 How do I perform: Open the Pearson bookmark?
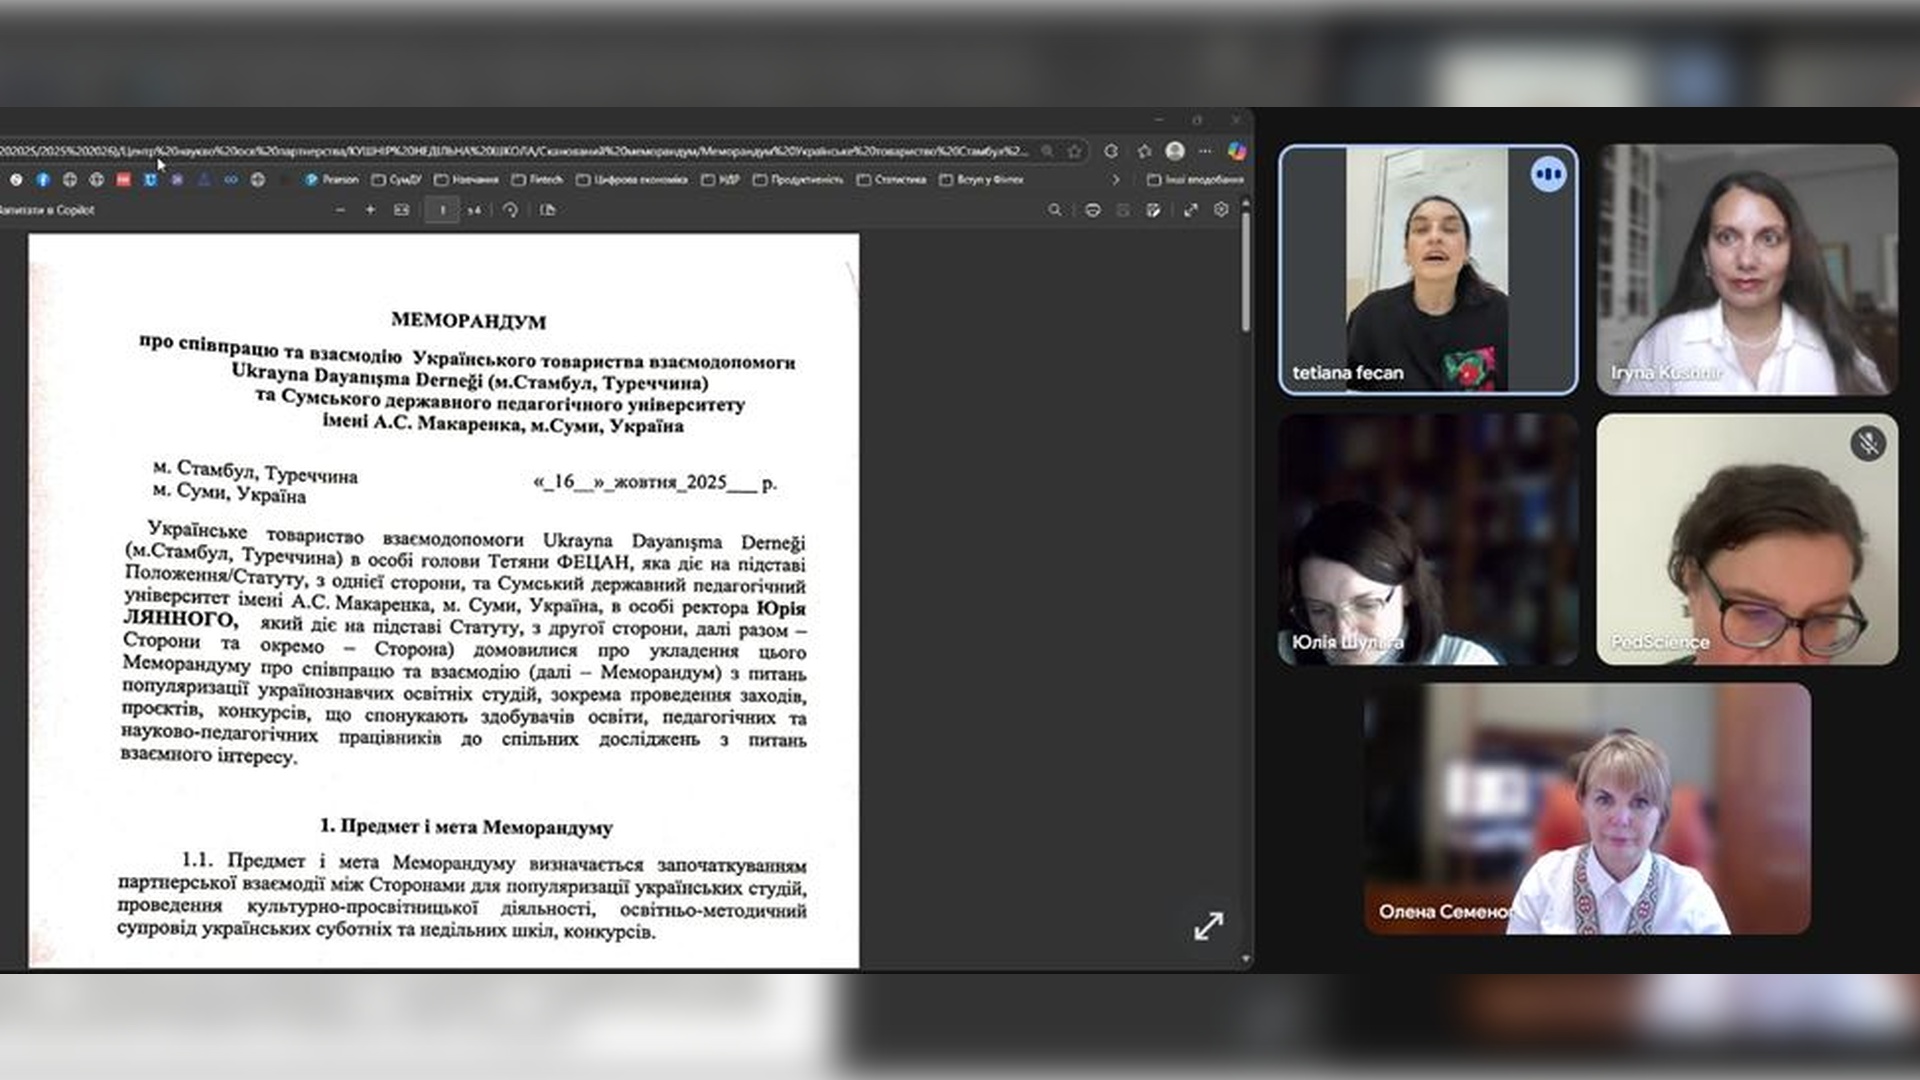click(332, 180)
